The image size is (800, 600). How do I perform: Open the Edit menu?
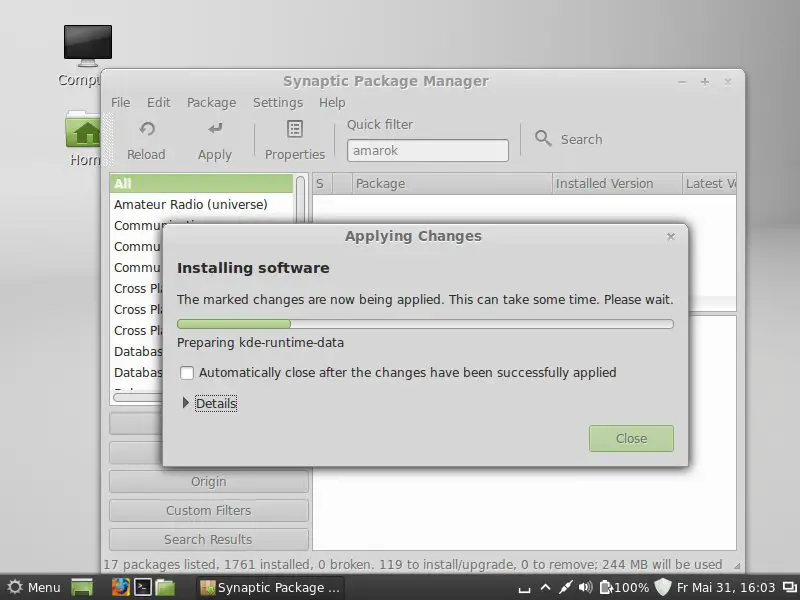159,103
